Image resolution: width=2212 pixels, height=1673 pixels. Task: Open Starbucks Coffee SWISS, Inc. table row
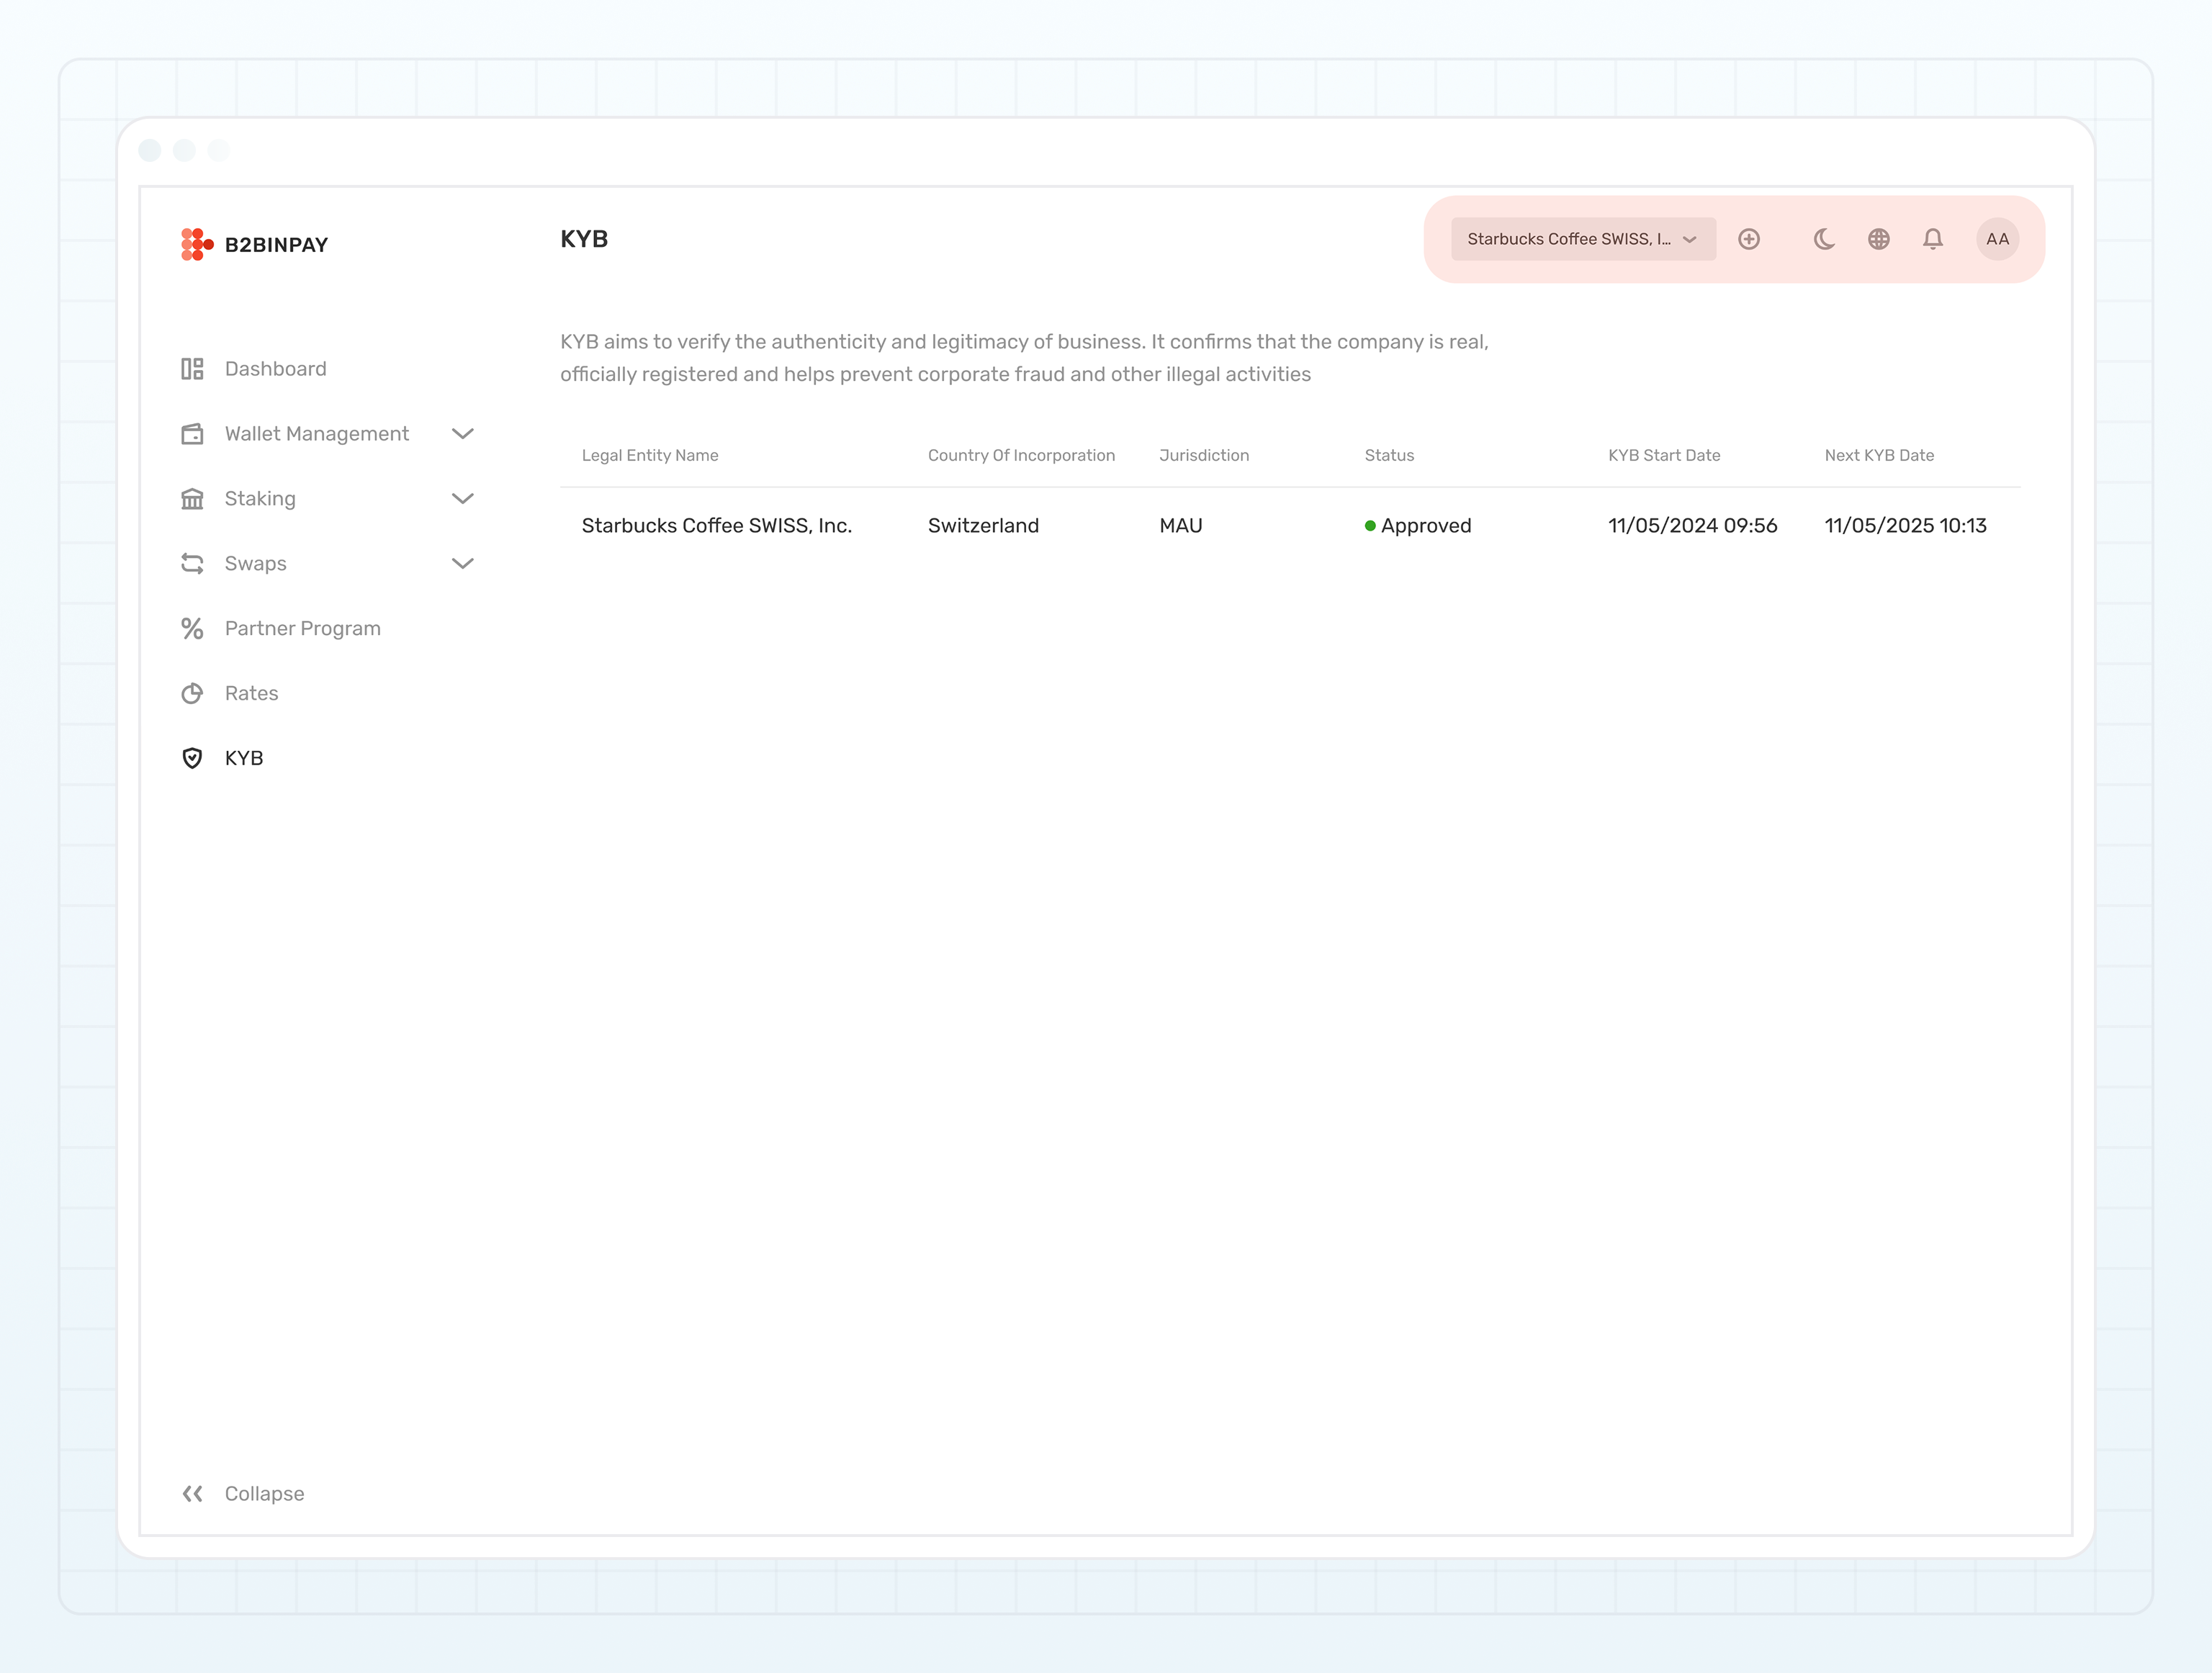(716, 525)
